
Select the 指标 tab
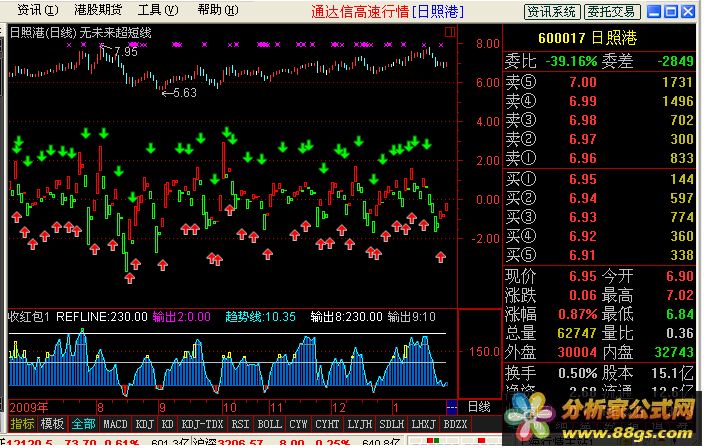22,424
